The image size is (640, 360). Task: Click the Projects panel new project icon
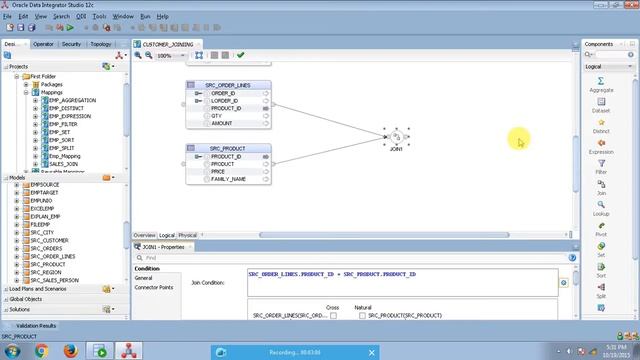pos(106,66)
